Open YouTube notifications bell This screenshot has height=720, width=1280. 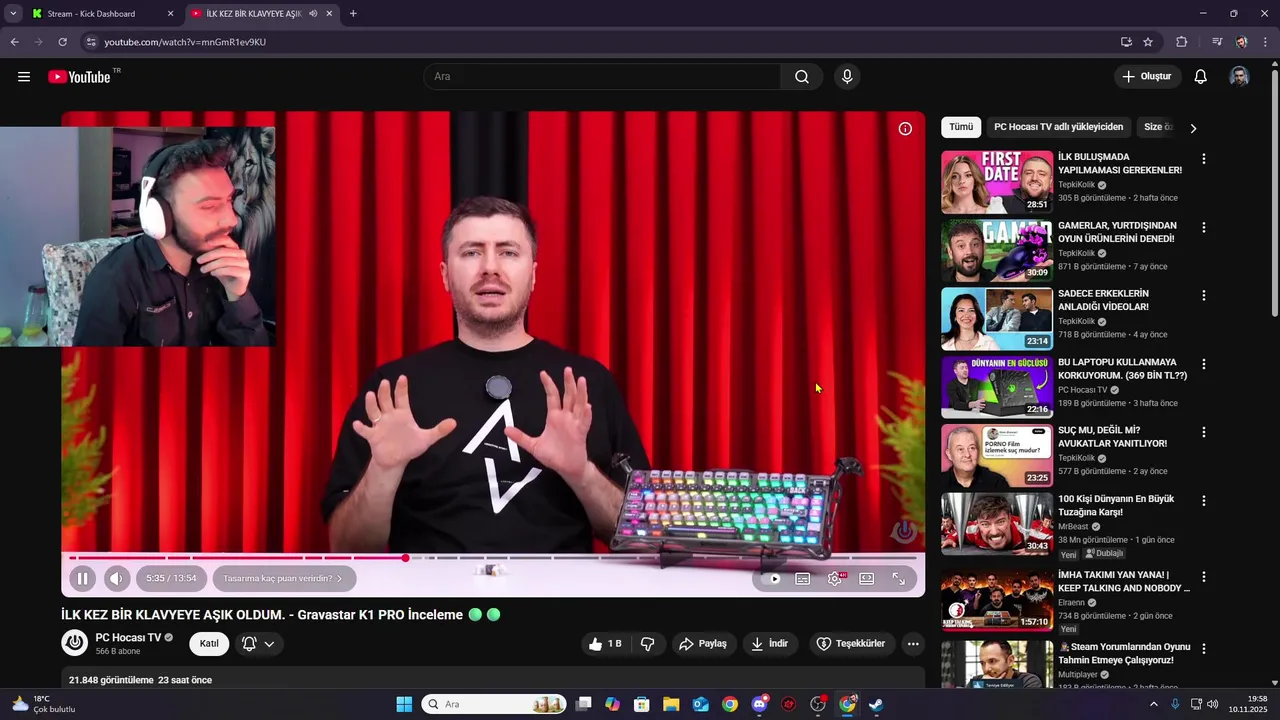pos(1201,77)
